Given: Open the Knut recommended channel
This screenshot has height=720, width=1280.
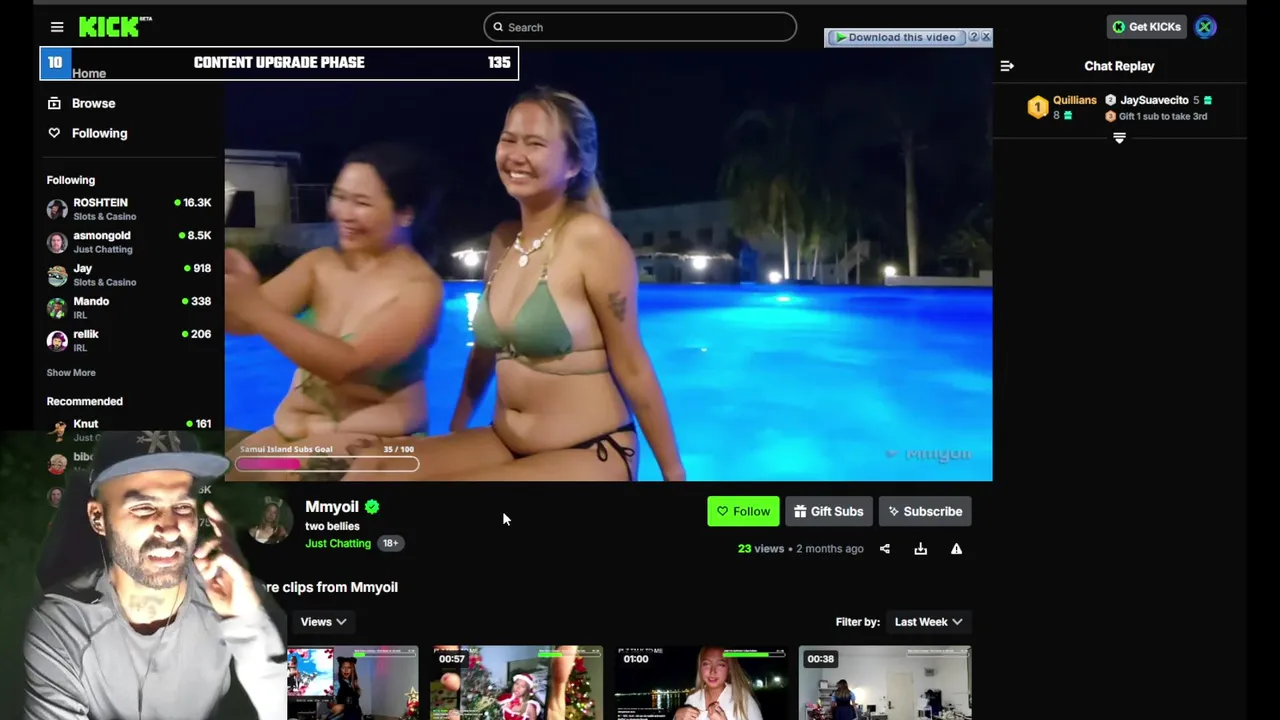Looking at the screenshot, I should point(129,429).
